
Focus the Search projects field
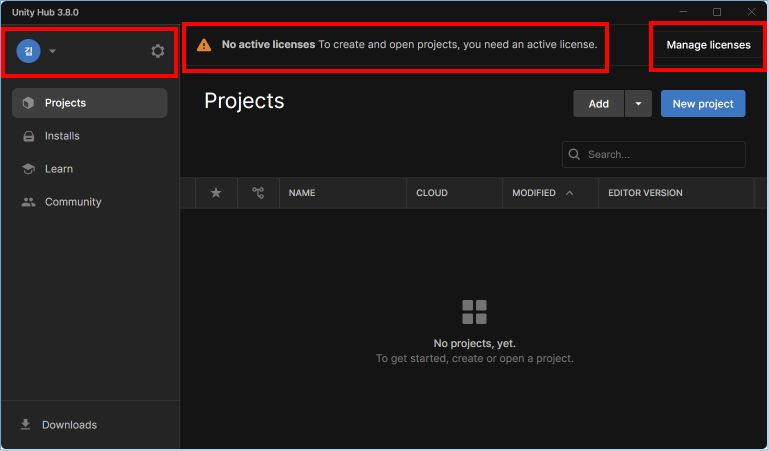[x=653, y=154]
